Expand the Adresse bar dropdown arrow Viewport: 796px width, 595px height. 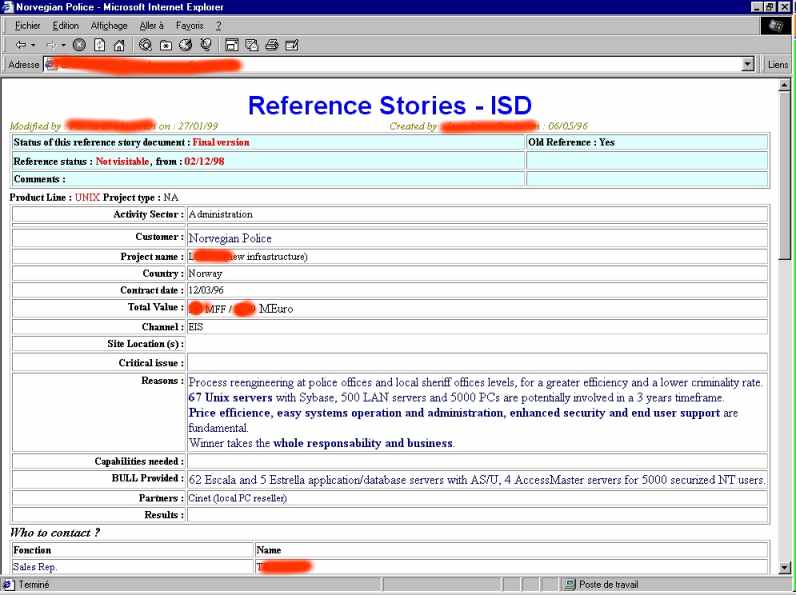pos(747,64)
